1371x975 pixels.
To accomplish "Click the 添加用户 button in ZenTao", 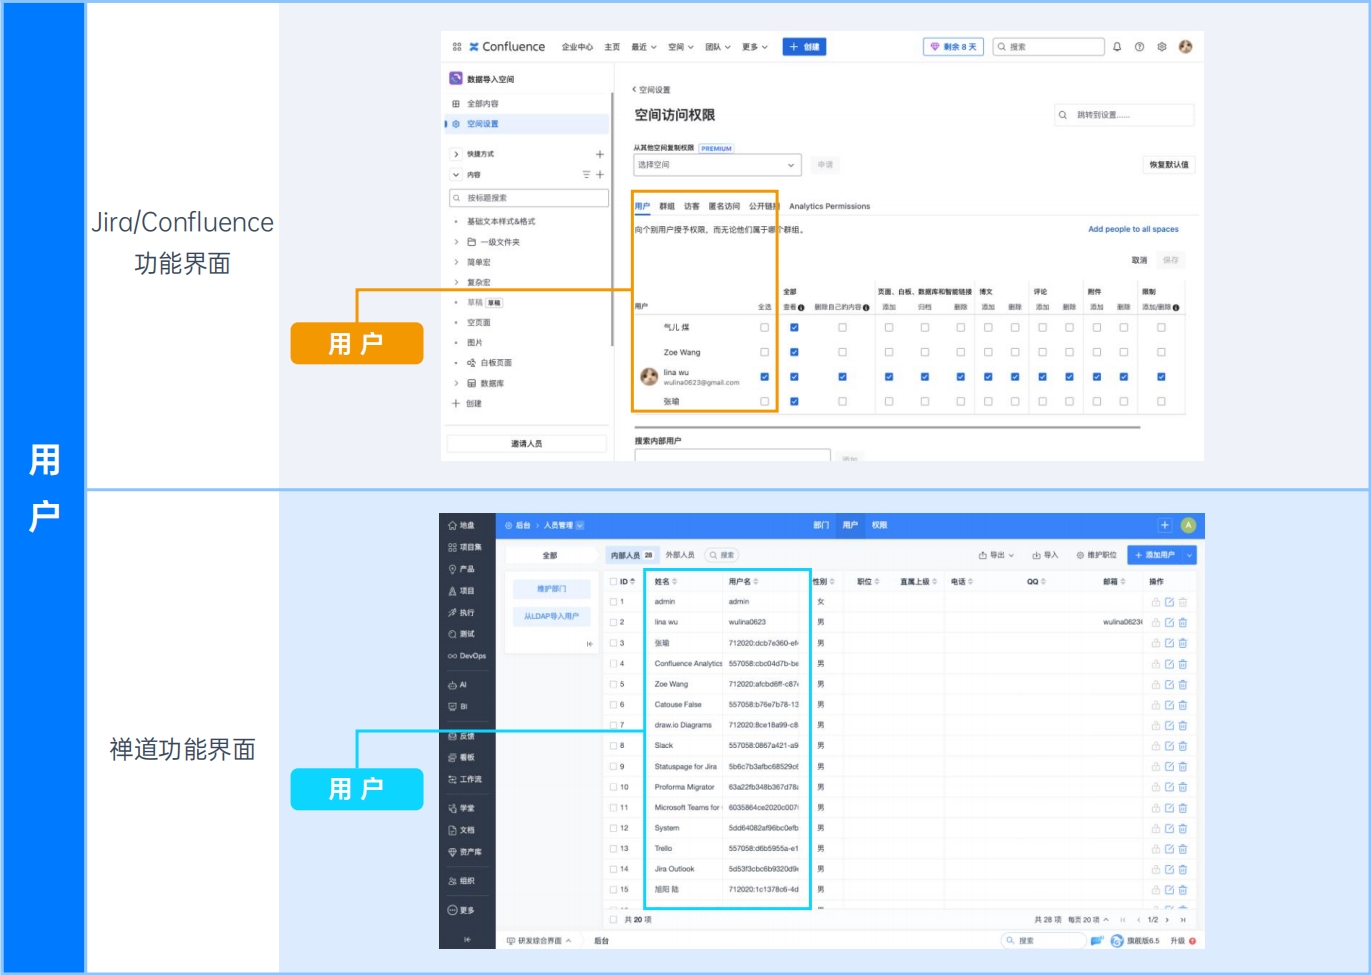I will [x=1155, y=555].
